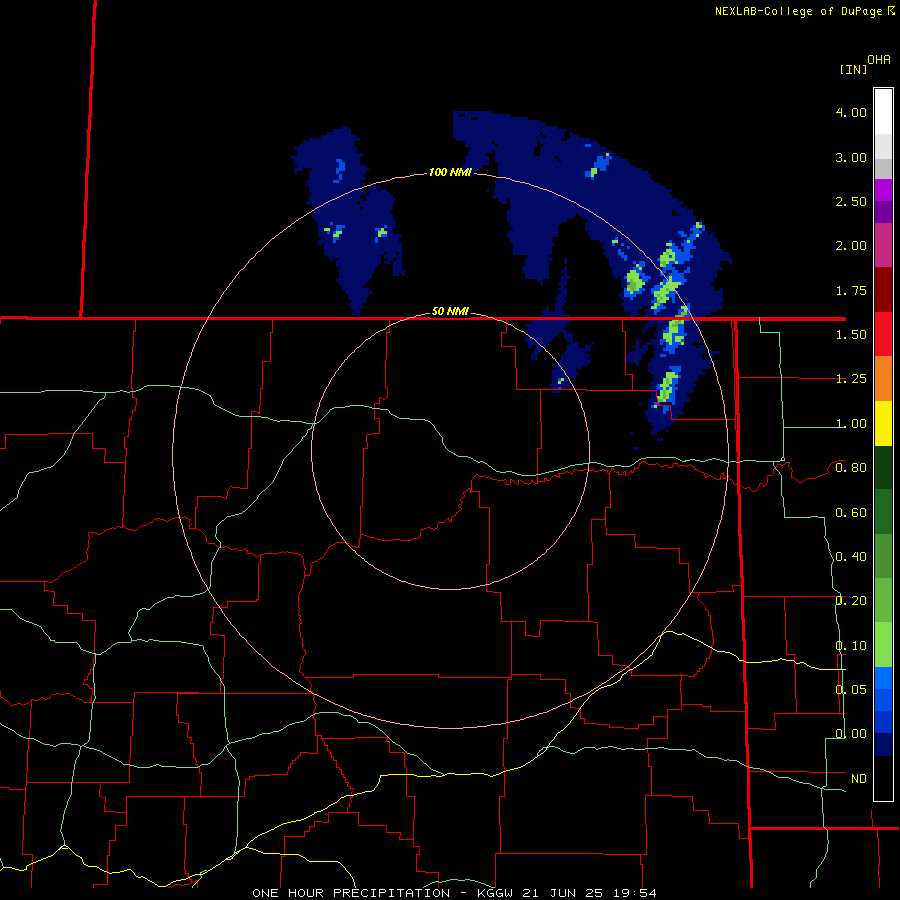Click the orange swatch in the color scale
The image size is (900, 900).
883,379
